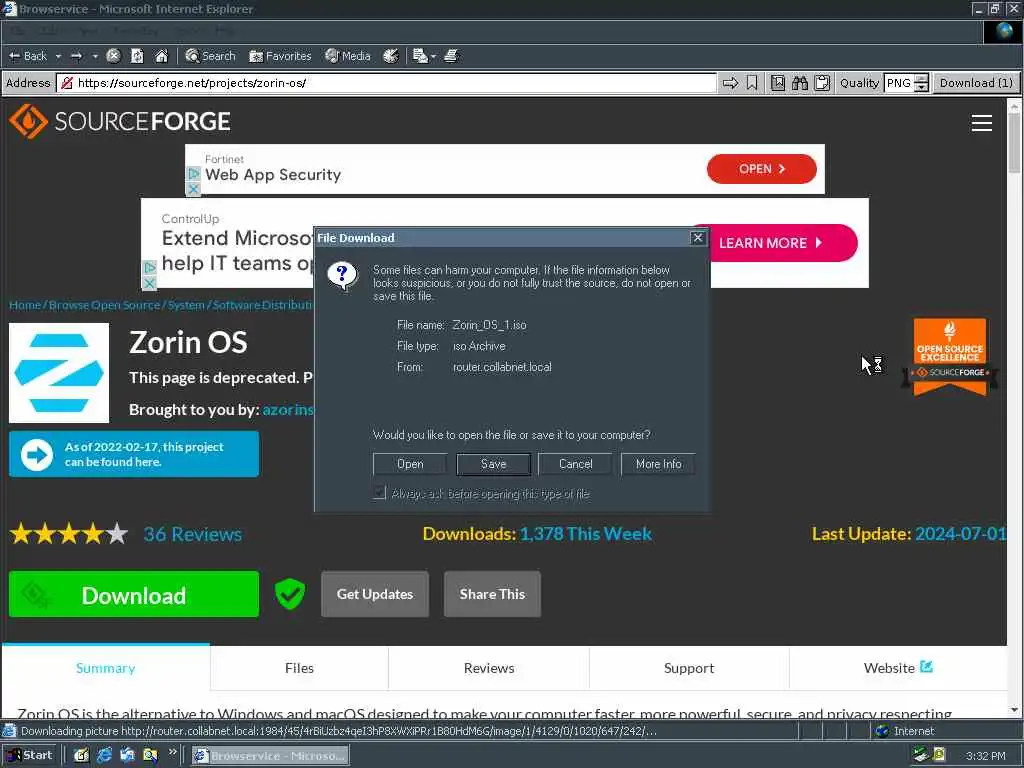Click the green shield checkmark icon
This screenshot has height=768, width=1024.
click(290, 594)
